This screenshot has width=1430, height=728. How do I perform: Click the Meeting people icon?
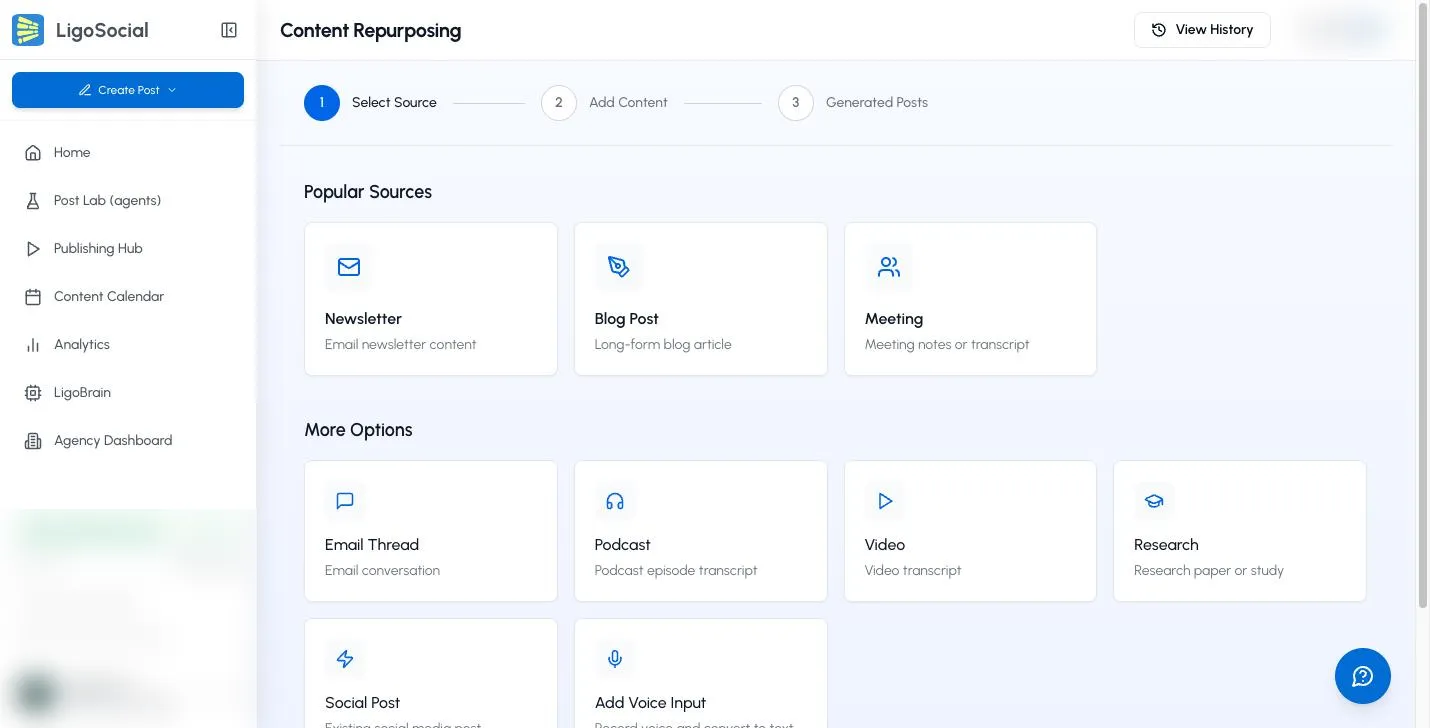[889, 267]
